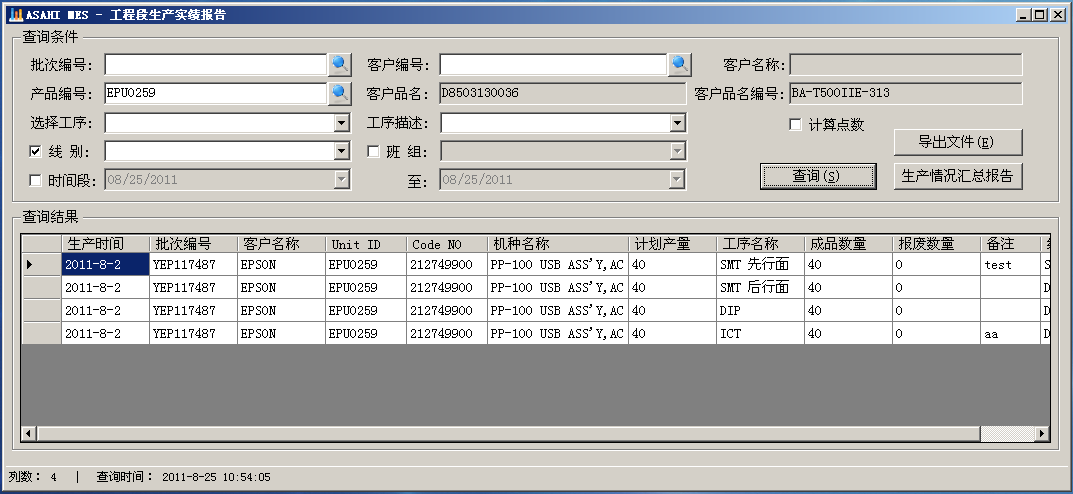Click the 产品编号 field containing EPU0259
1073x494 pixels.
pyautogui.click(x=215, y=94)
